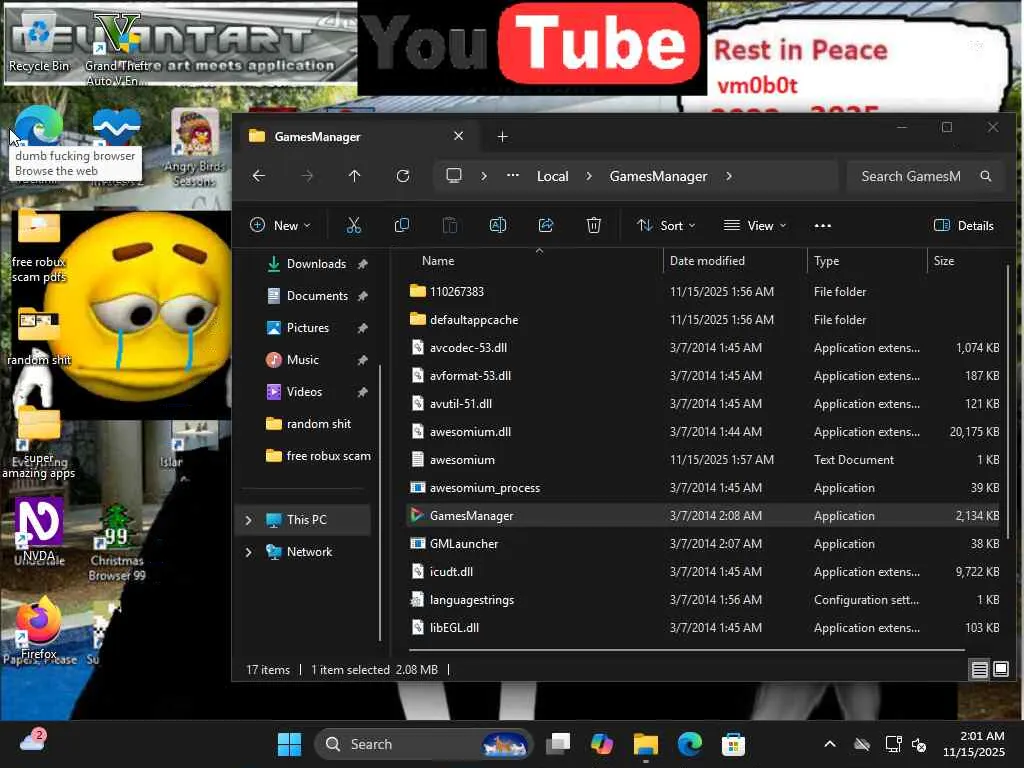The height and width of the screenshot is (768, 1024).
Task: Click the Windows Start button
Action: pyautogui.click(x=289, y=744)
